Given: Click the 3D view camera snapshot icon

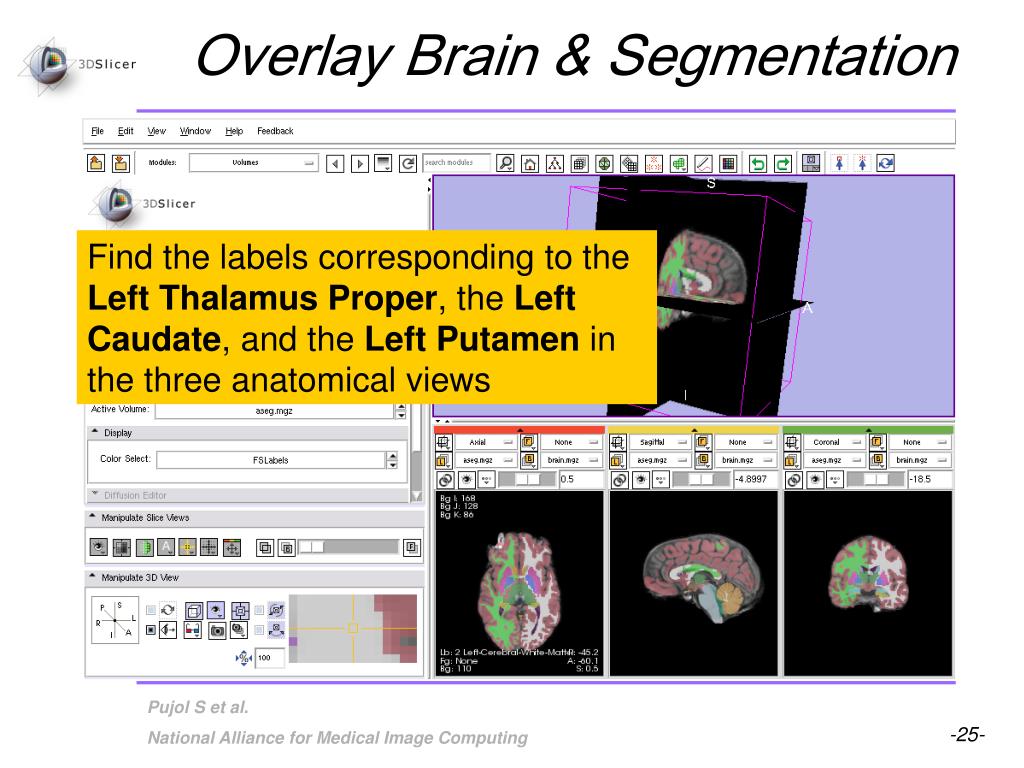Looking at the screenshot, I should coord(217,631).
